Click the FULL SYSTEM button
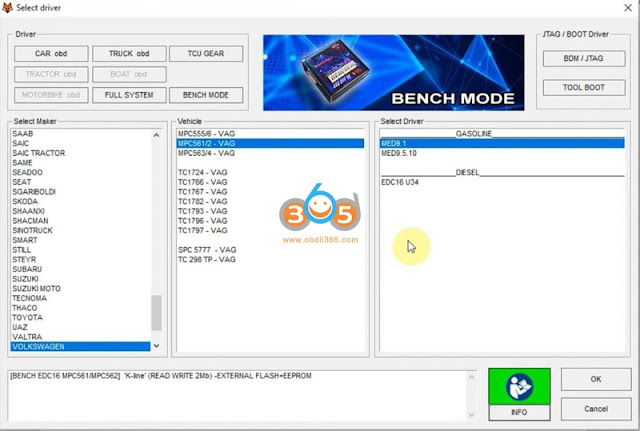This screenshot has width=640, height=431. [x=129, y=95]
